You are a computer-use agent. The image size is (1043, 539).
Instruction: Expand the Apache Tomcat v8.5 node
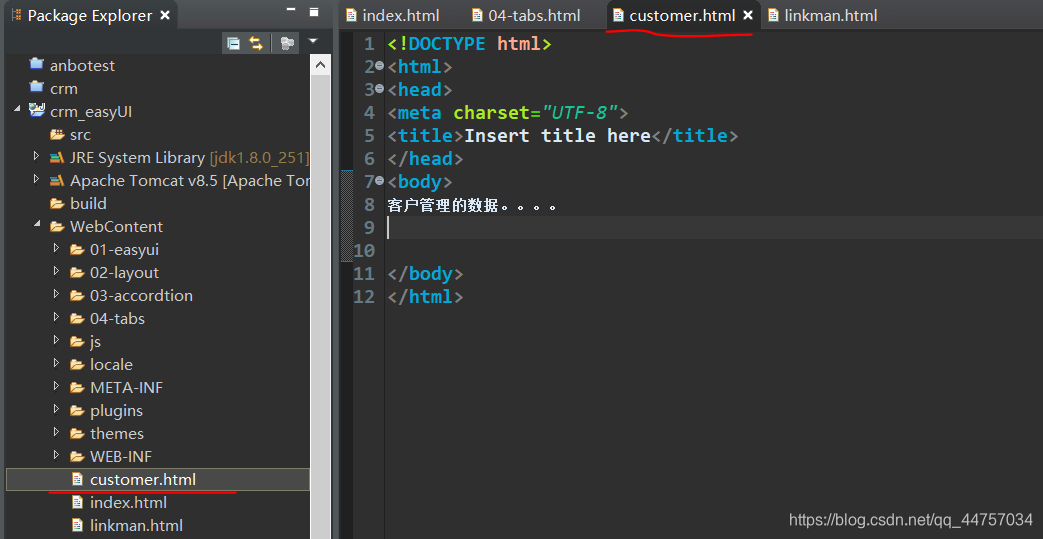(37, 179)
